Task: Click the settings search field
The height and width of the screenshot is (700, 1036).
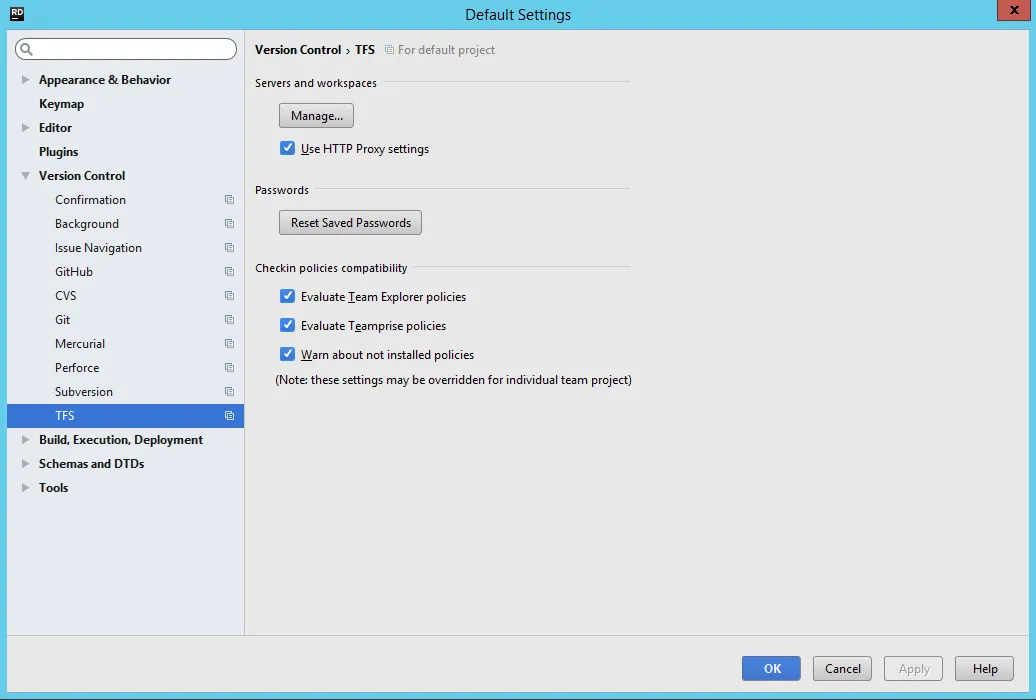Action: tap(126, 49)
